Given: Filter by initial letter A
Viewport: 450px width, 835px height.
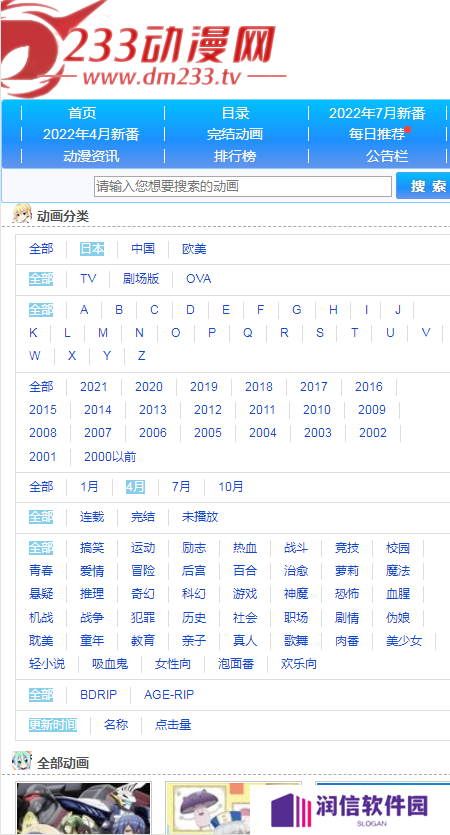Looking at the screenshot, I should 84,310.
